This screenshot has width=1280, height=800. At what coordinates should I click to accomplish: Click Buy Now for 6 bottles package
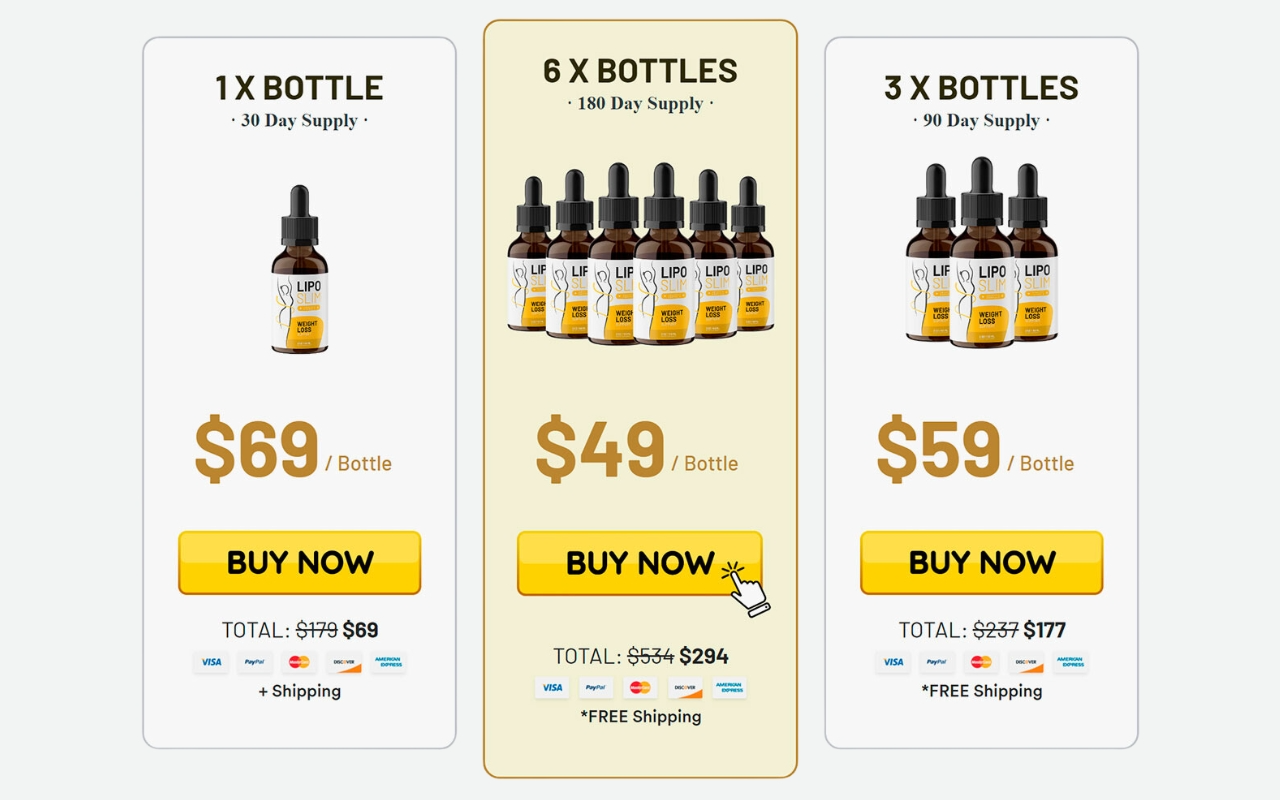click(x=640, y=563)
